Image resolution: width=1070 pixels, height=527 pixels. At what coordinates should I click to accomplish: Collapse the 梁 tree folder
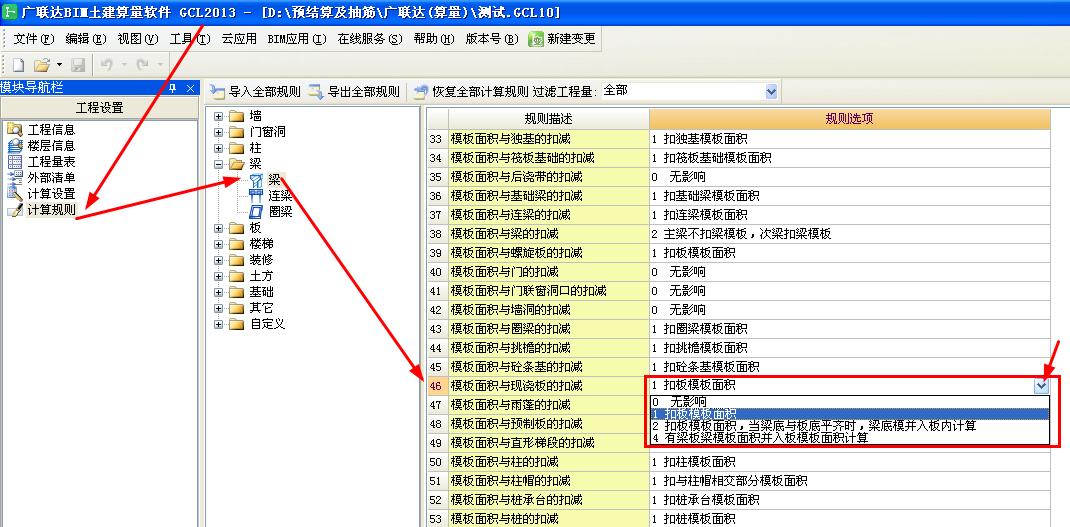(218, 164)
